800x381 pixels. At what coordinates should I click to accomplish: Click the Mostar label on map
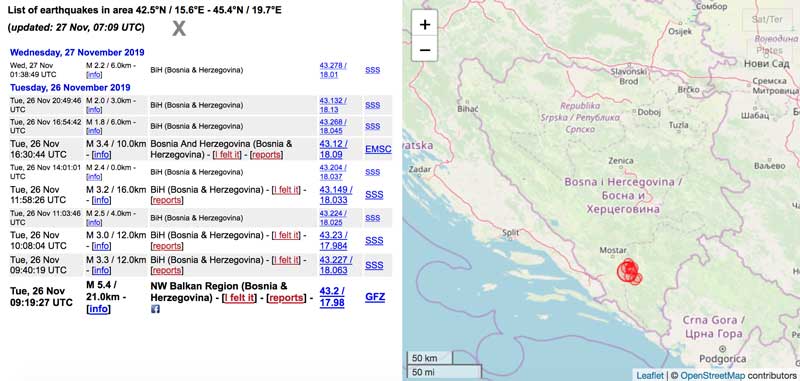(613, 250)
